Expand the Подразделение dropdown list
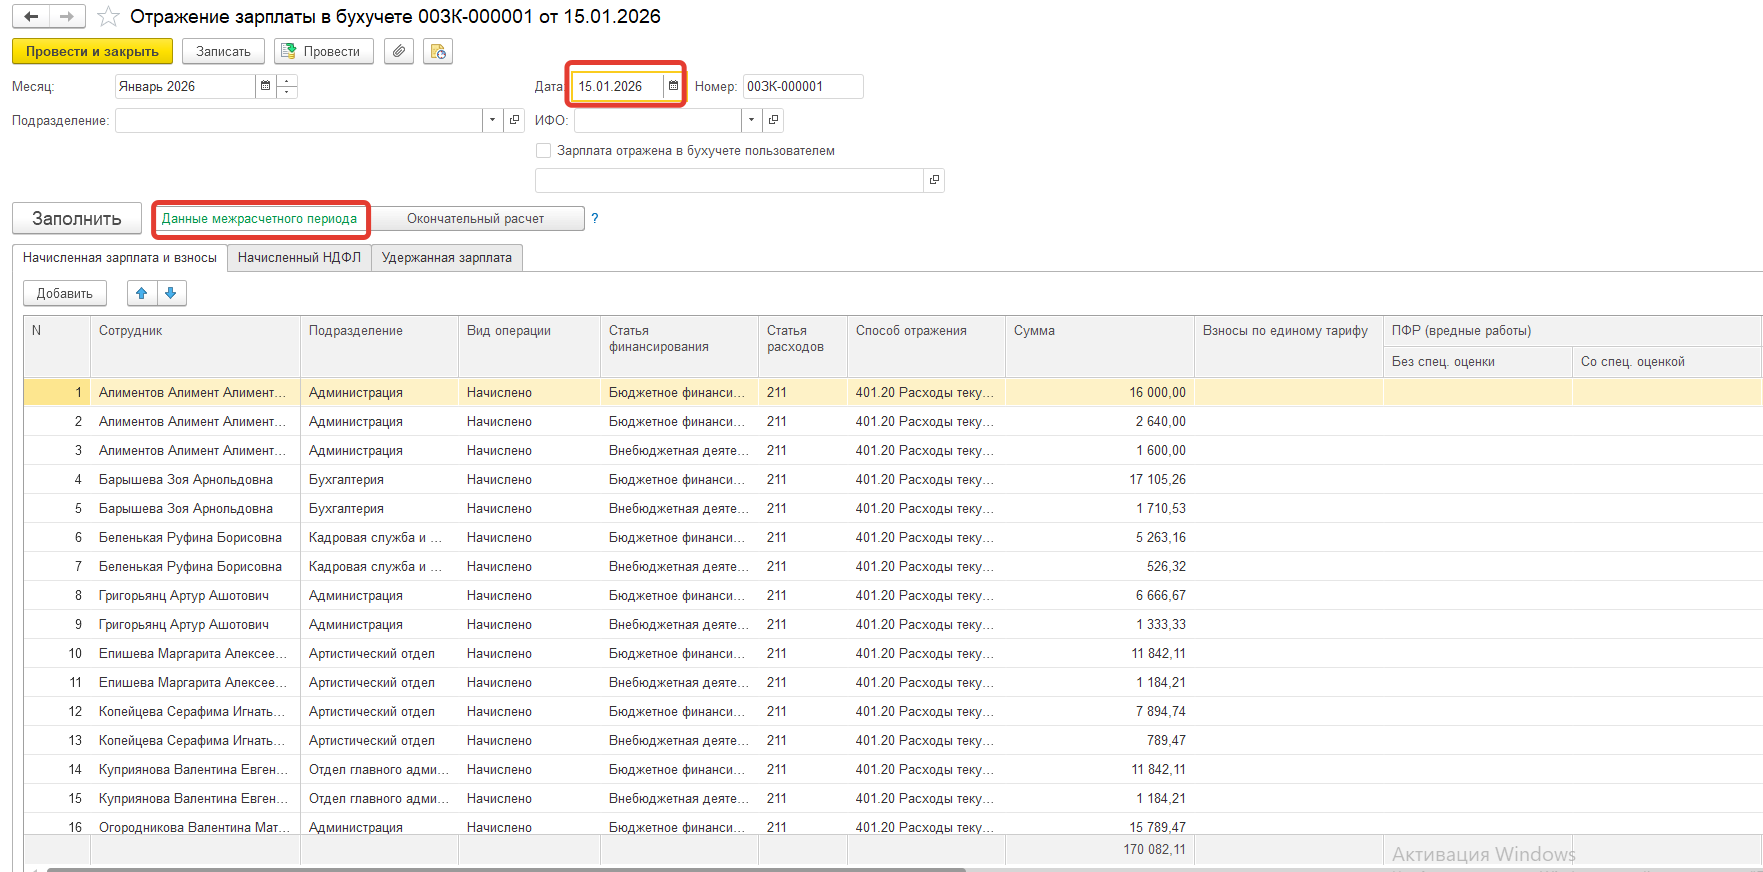Image resolution: width=1763 pixels, height=872 pixels. (492, 120)
